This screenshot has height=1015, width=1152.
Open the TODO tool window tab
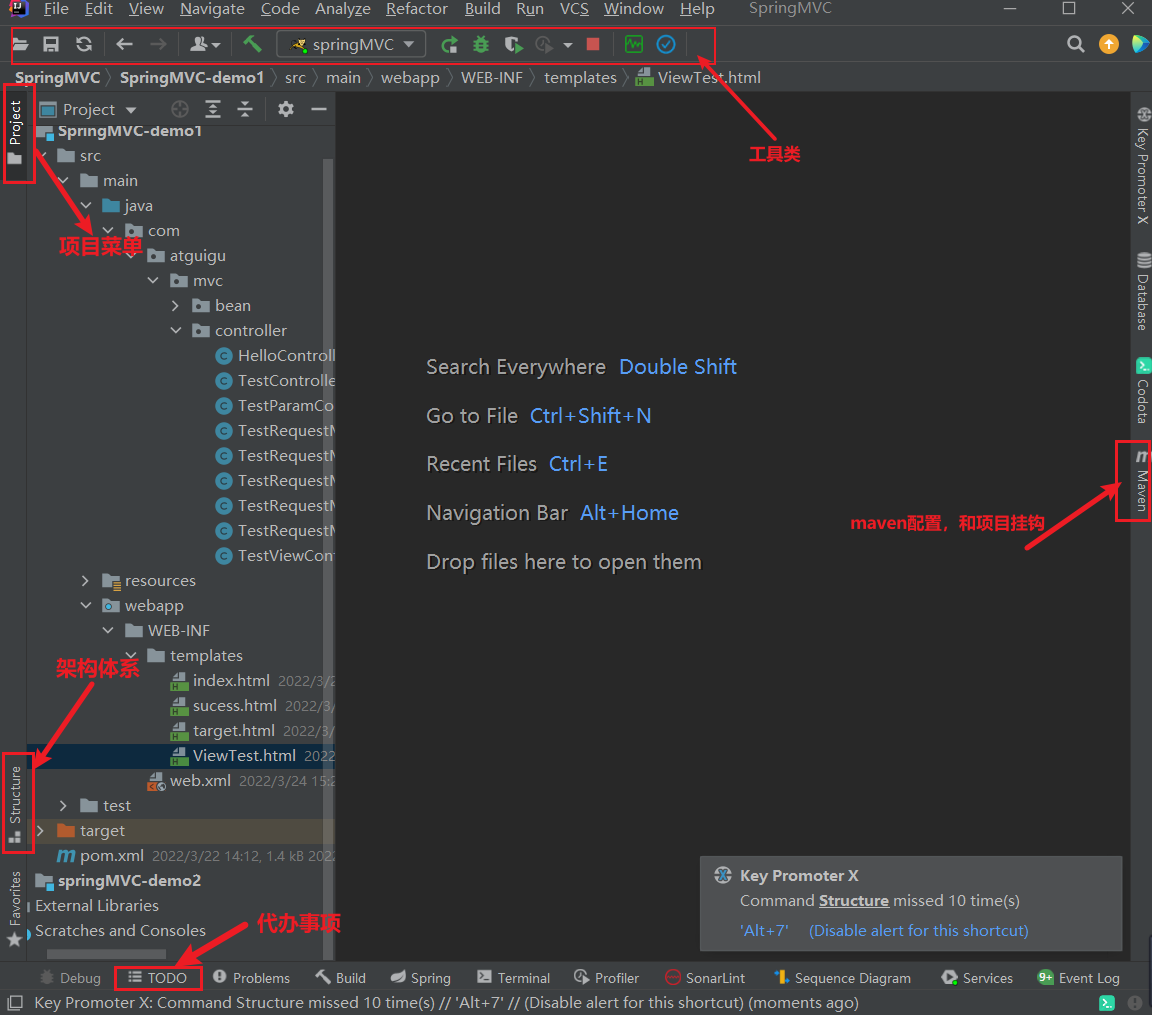pos(158,978)
